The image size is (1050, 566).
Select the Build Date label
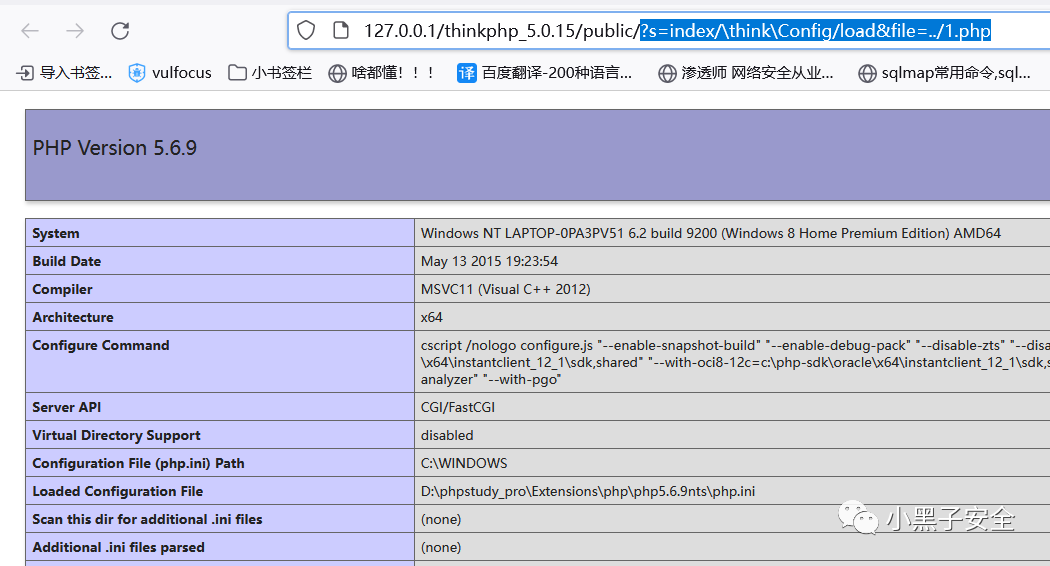click(66, 261)
